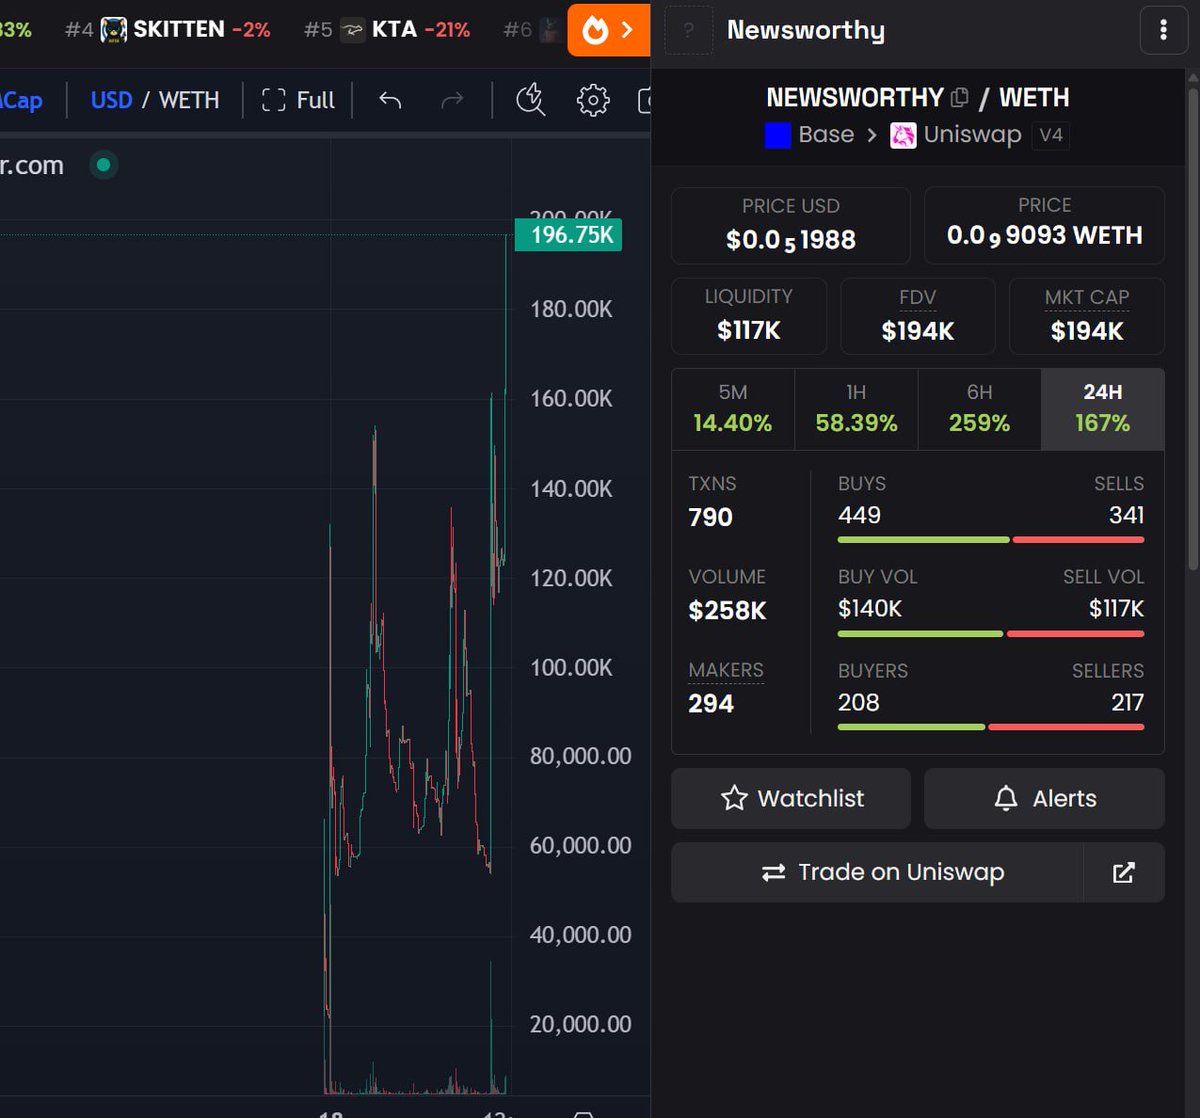The image size is (1200, 1118).
Task: Switch chart to WETH pricing
Action: [189, 100]
